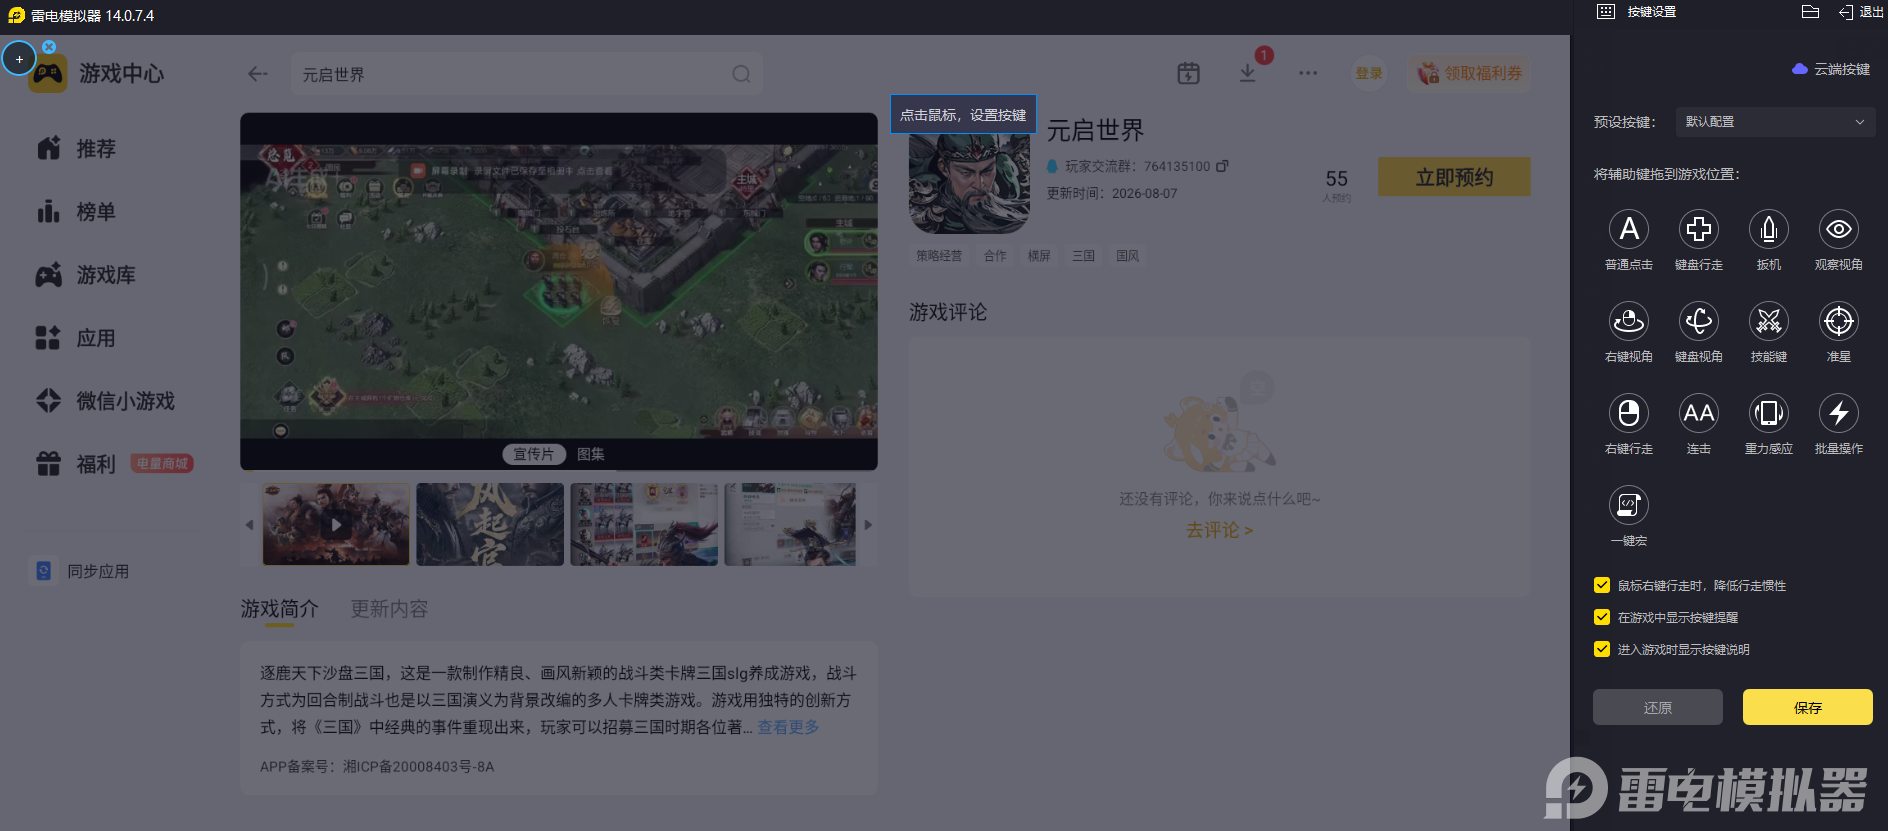Viewport: 1888px width, 831px height.
Task: Toggle 在游戏中显示按键提醒 checkbox
Action: [x=1602, y=617]
